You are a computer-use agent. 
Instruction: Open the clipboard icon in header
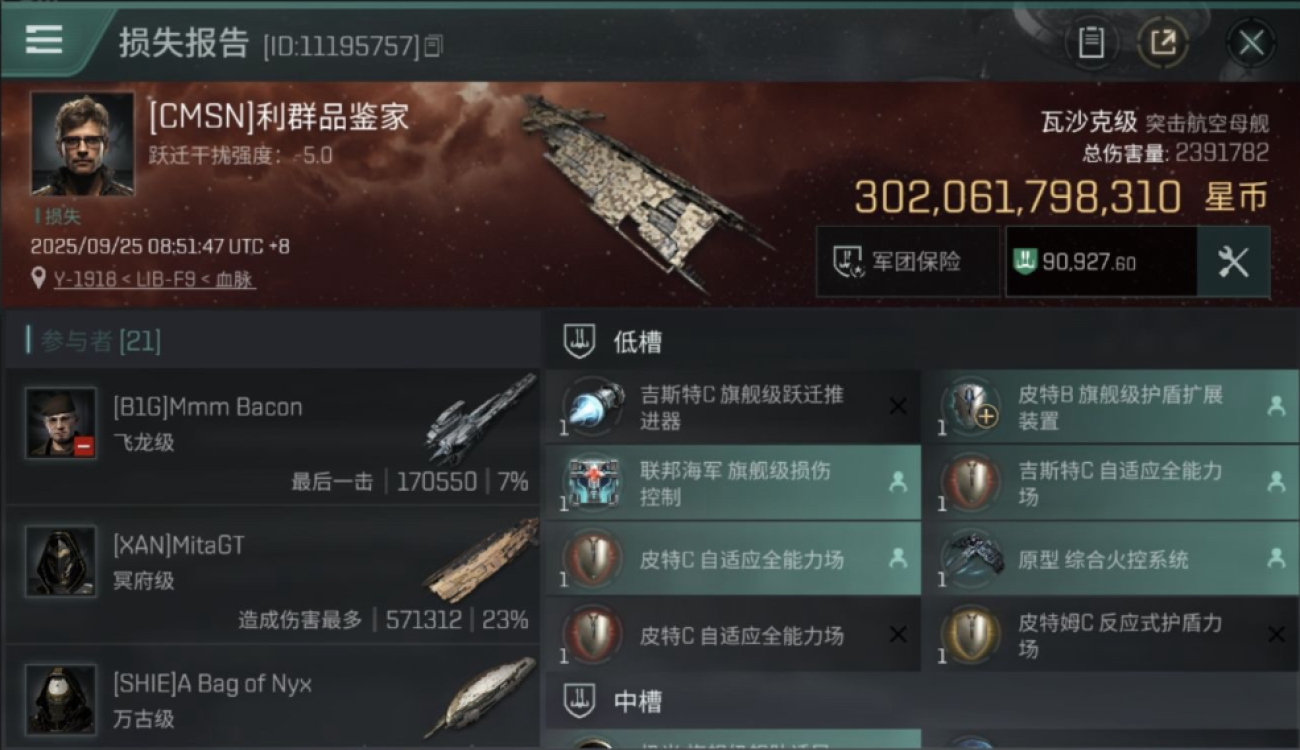point(1091,43)
